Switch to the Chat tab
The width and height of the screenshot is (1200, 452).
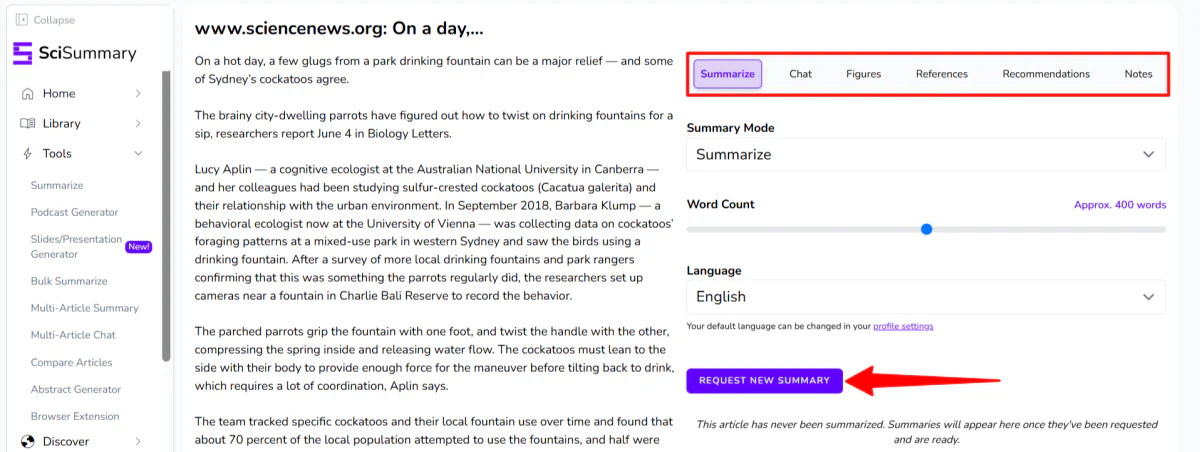pos(800,74)
